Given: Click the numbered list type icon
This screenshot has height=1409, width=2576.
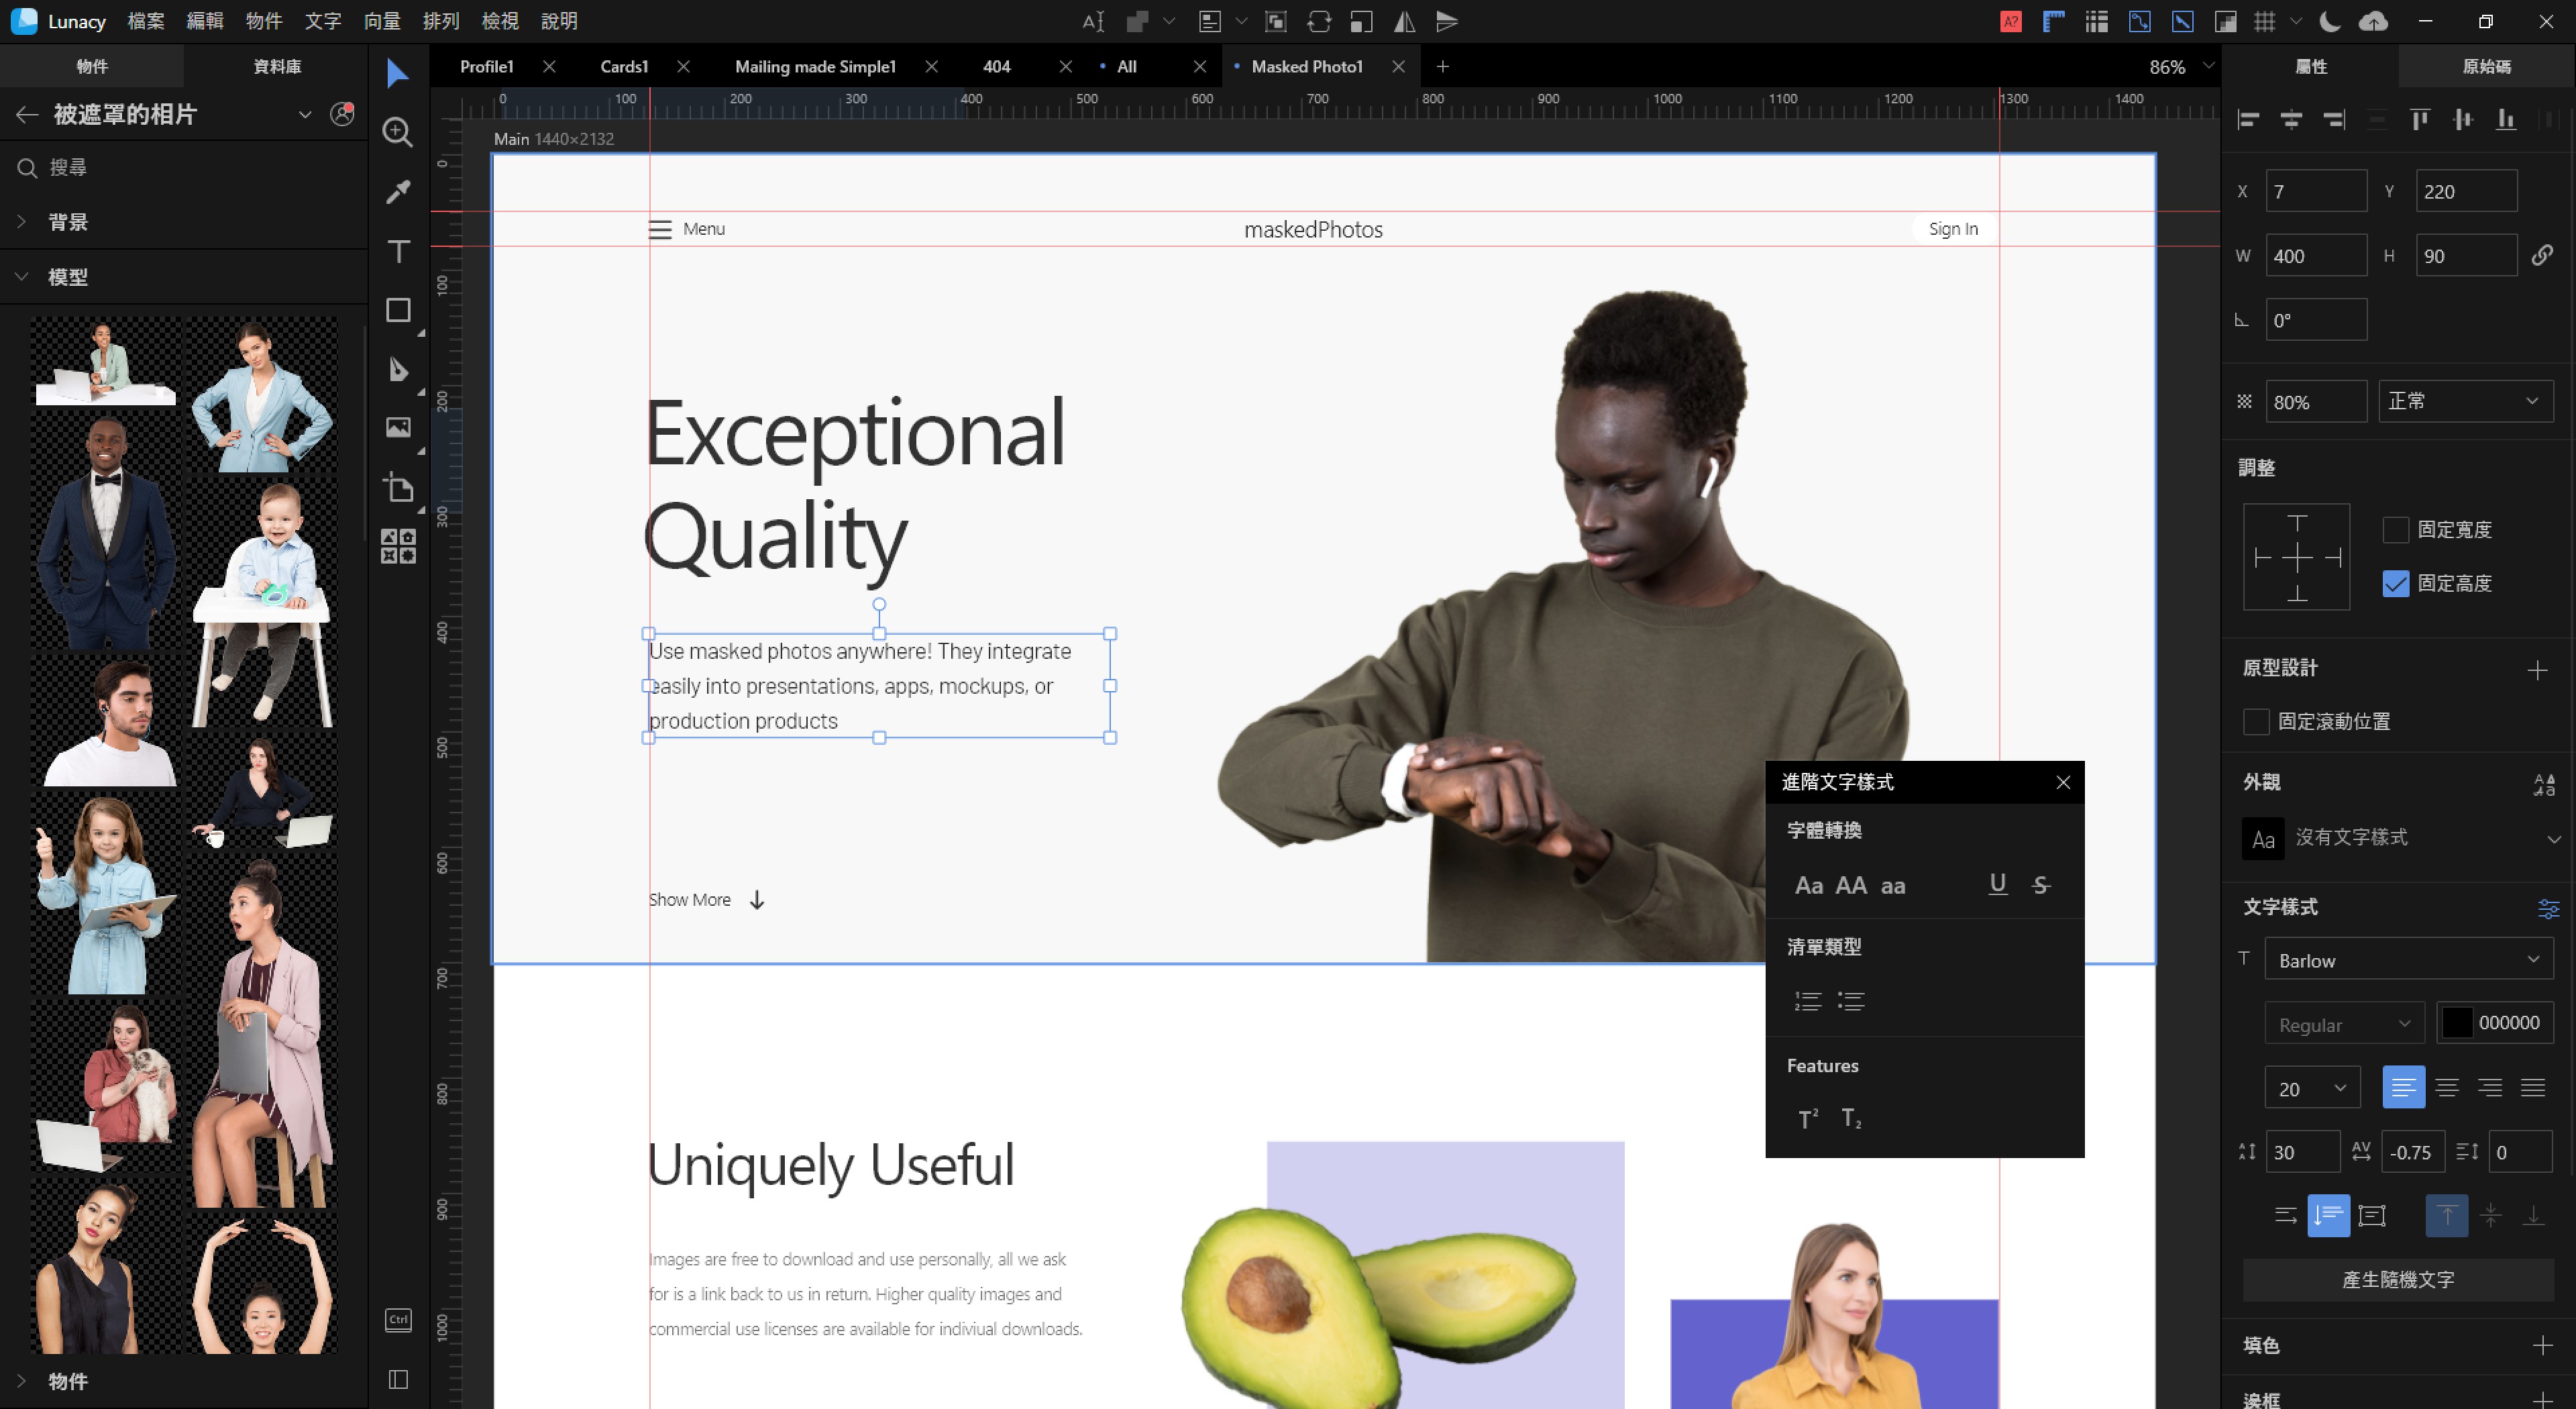Looking at the screenshot, I should (1807, 1001).
